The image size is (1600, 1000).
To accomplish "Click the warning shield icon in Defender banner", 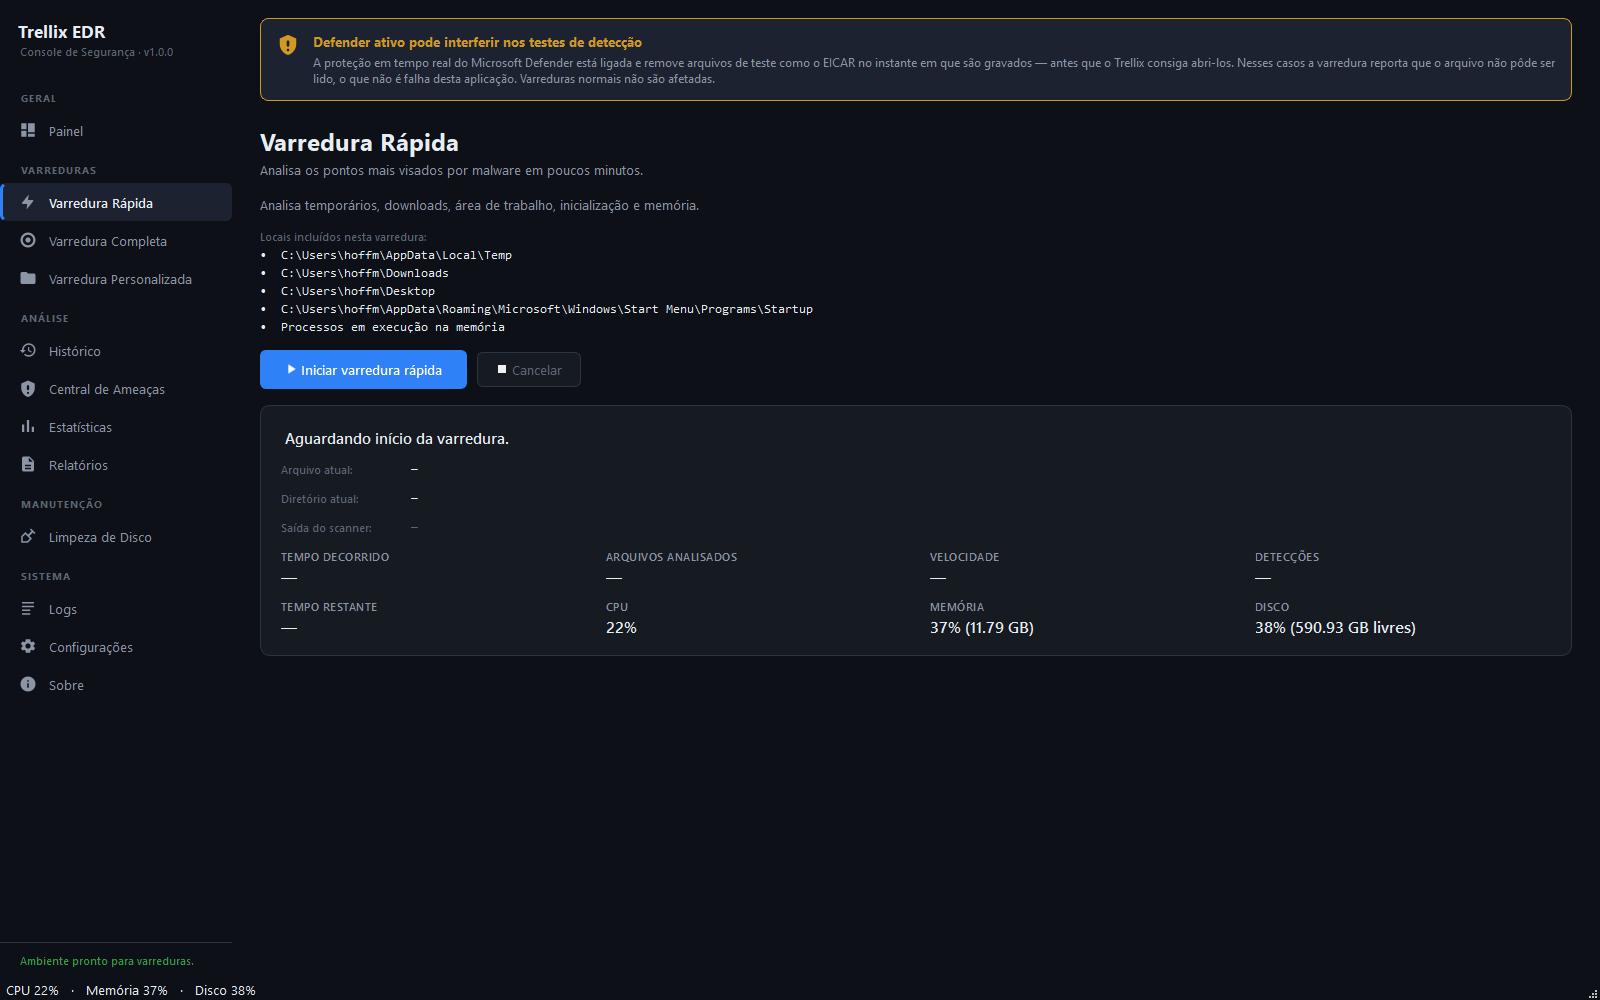I will tap(288, 44).
